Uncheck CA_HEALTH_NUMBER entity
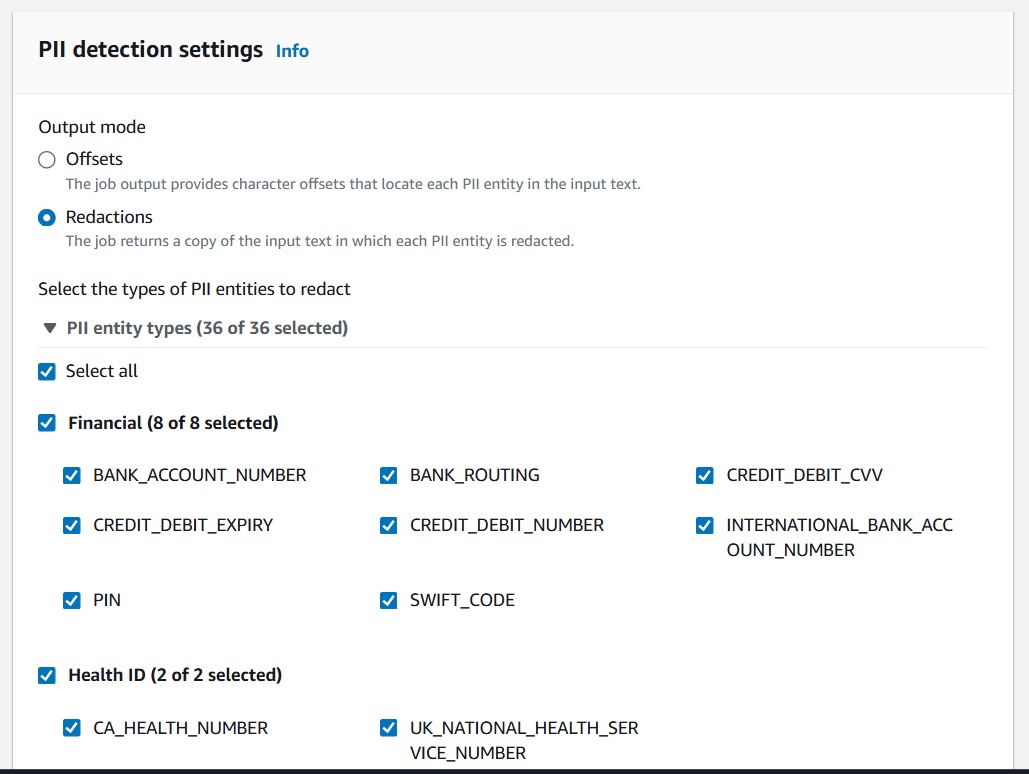The width and height of the screenshot is (1029, 774). [x=71, y=728]
